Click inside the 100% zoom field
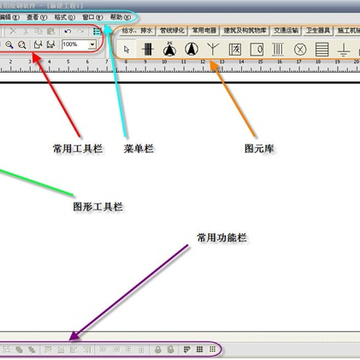360x360 pixels. coord(75,44)
